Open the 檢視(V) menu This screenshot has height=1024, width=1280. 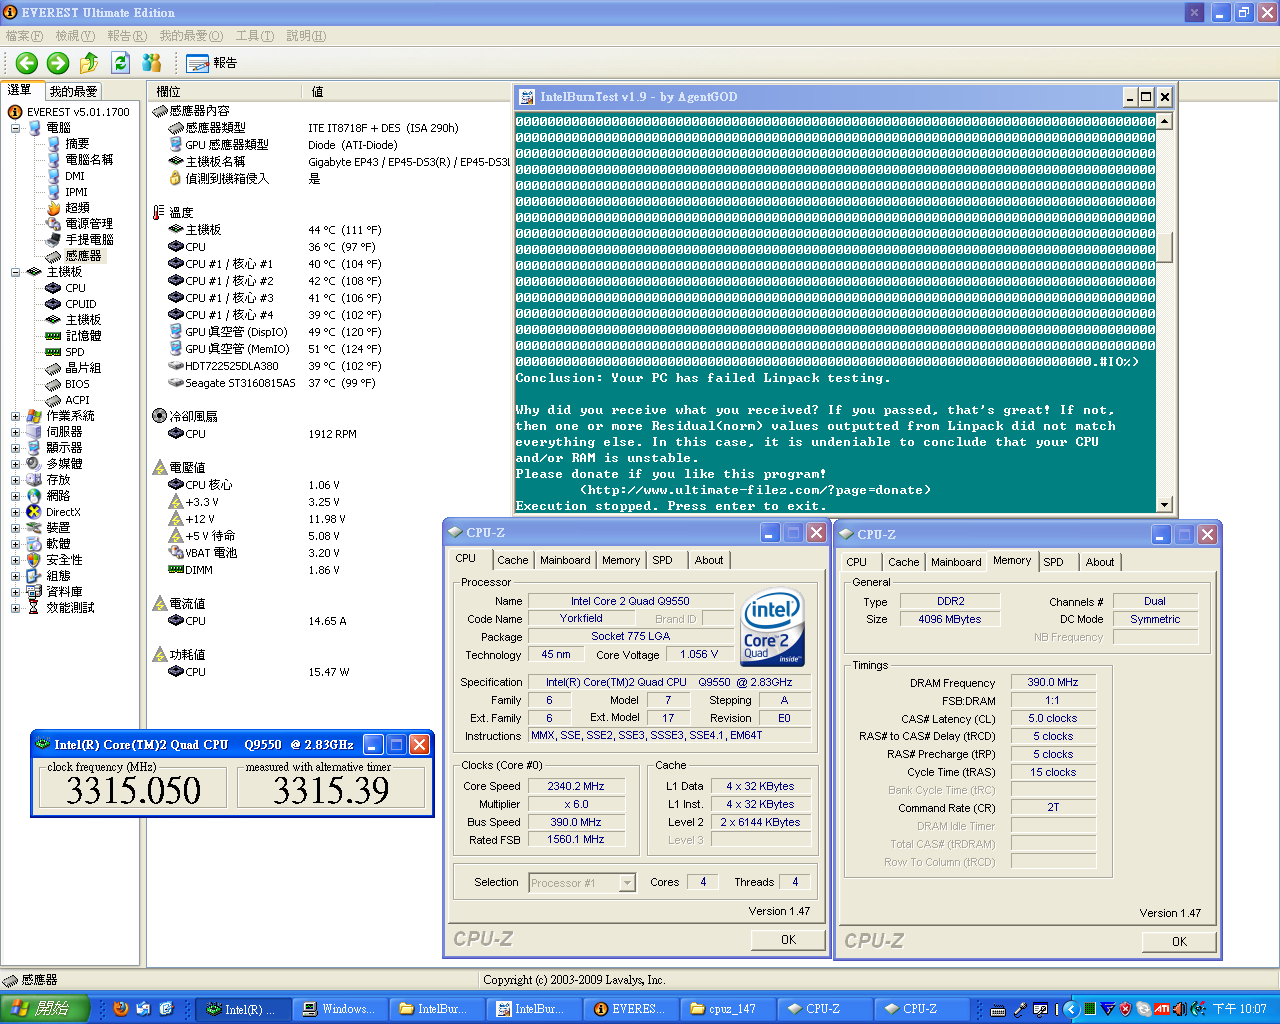[75, 36]
